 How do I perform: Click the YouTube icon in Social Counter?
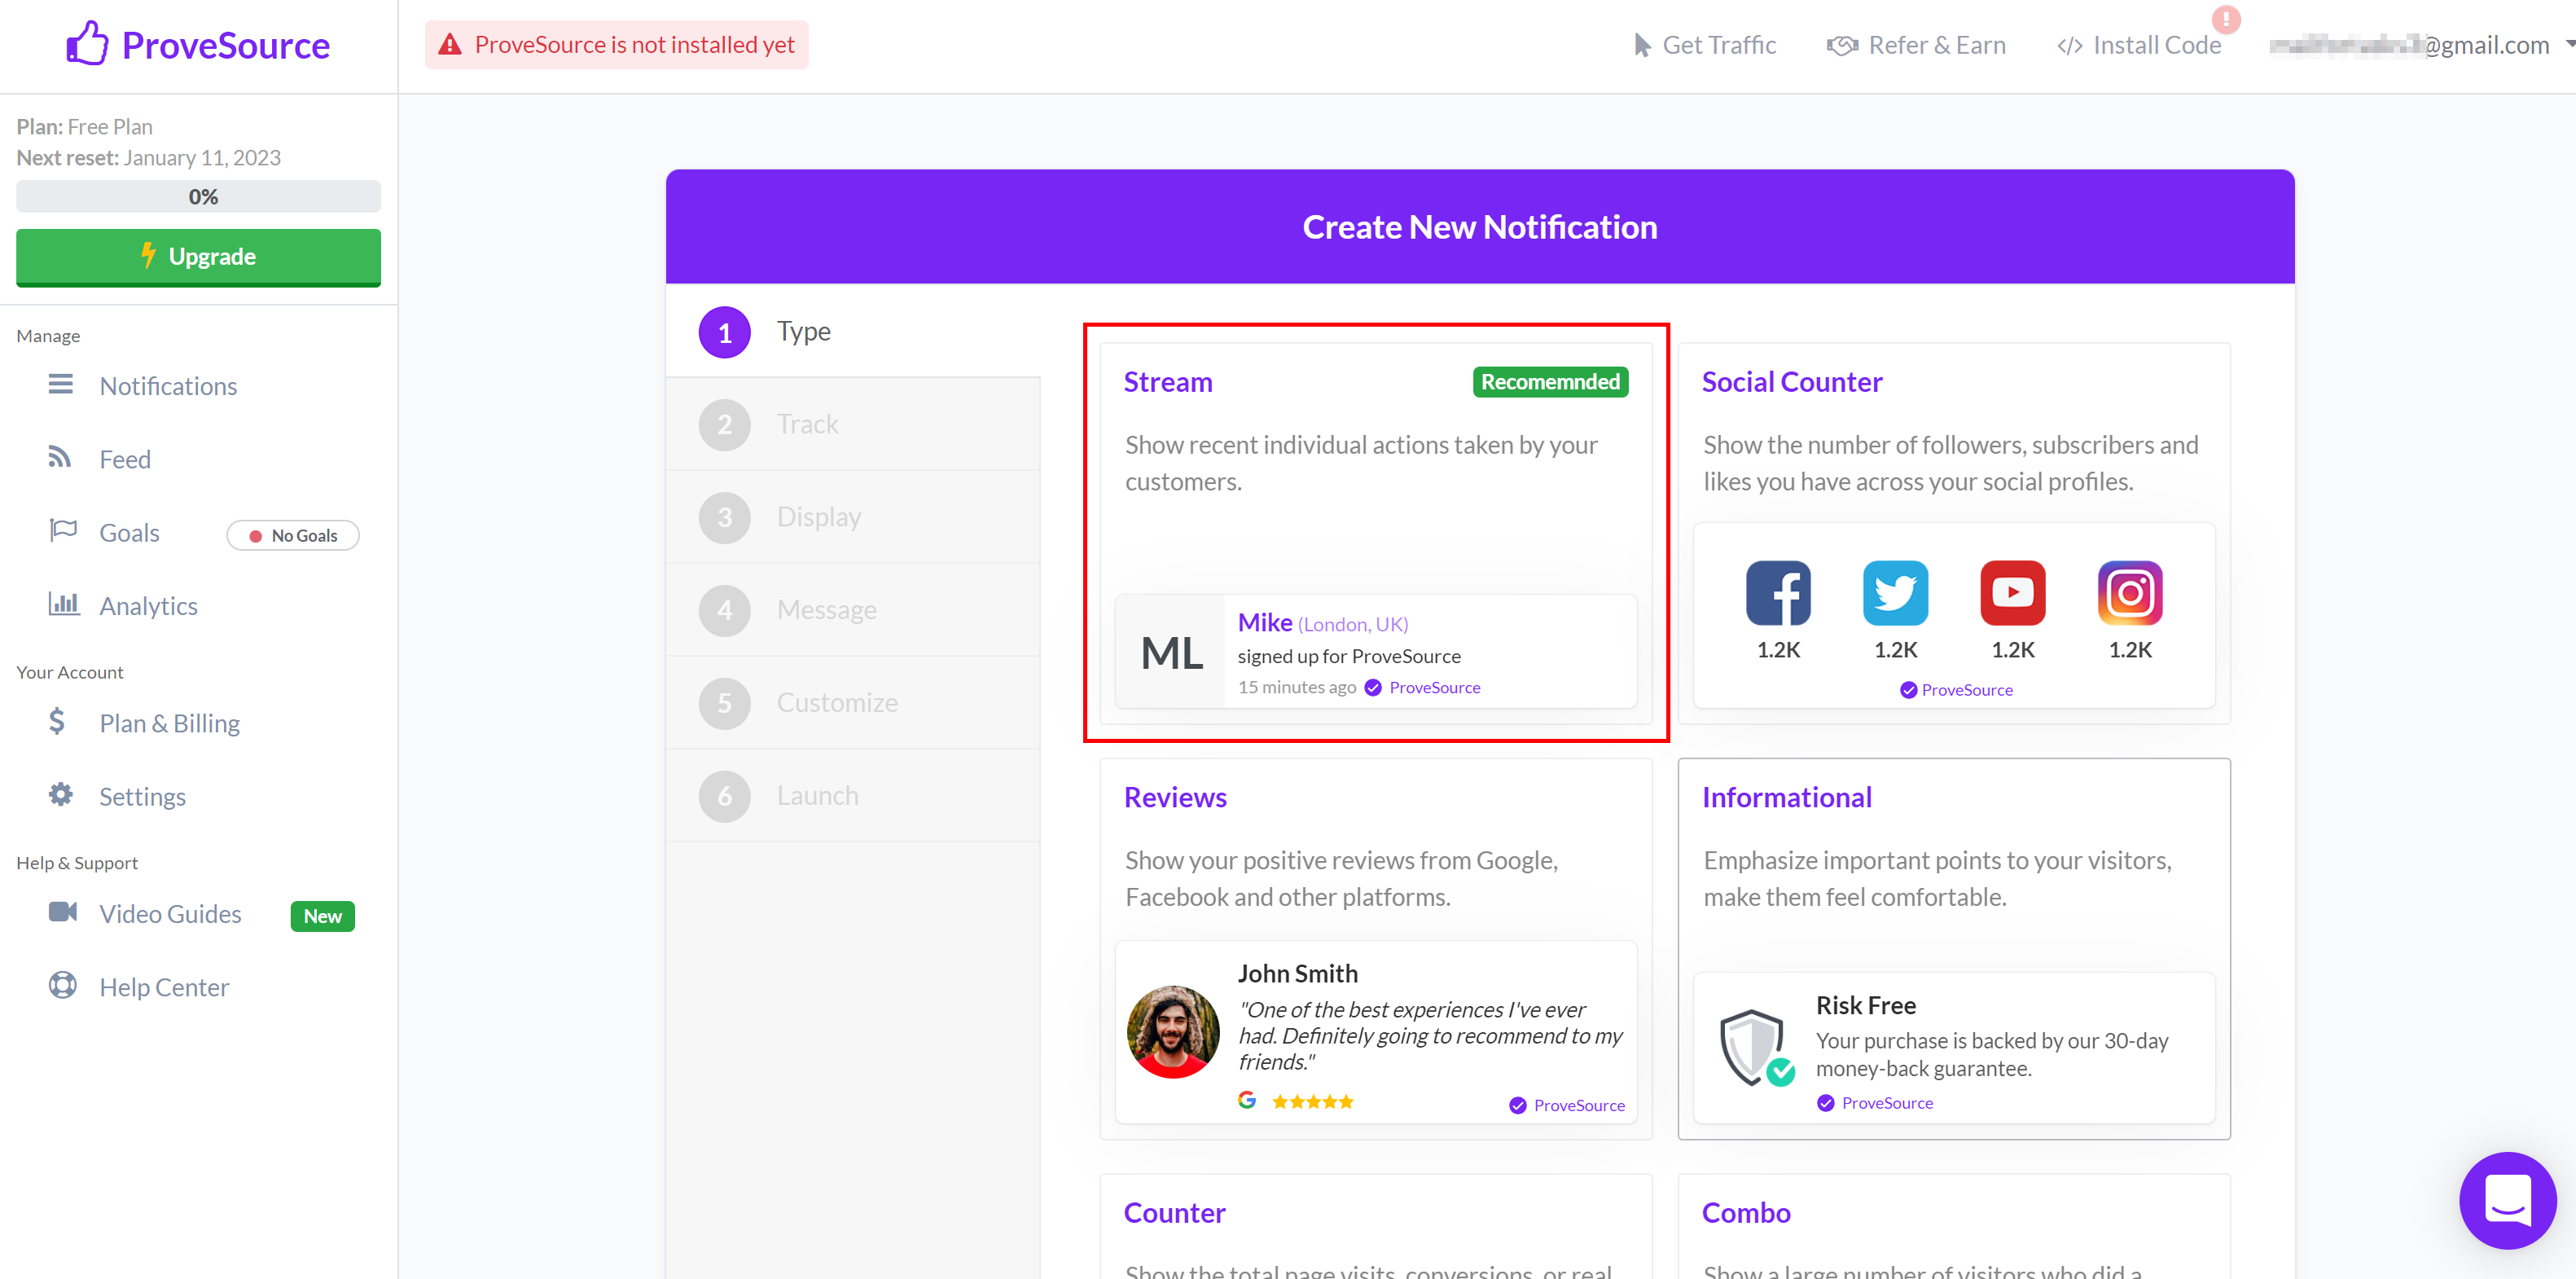pos(2013,592)
